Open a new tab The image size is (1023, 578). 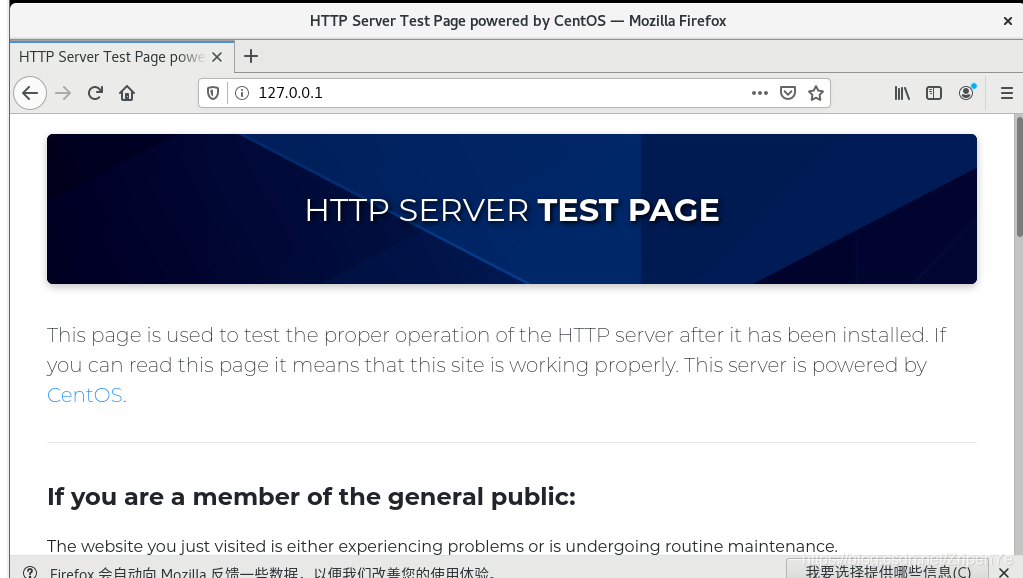tap(251, 57)
